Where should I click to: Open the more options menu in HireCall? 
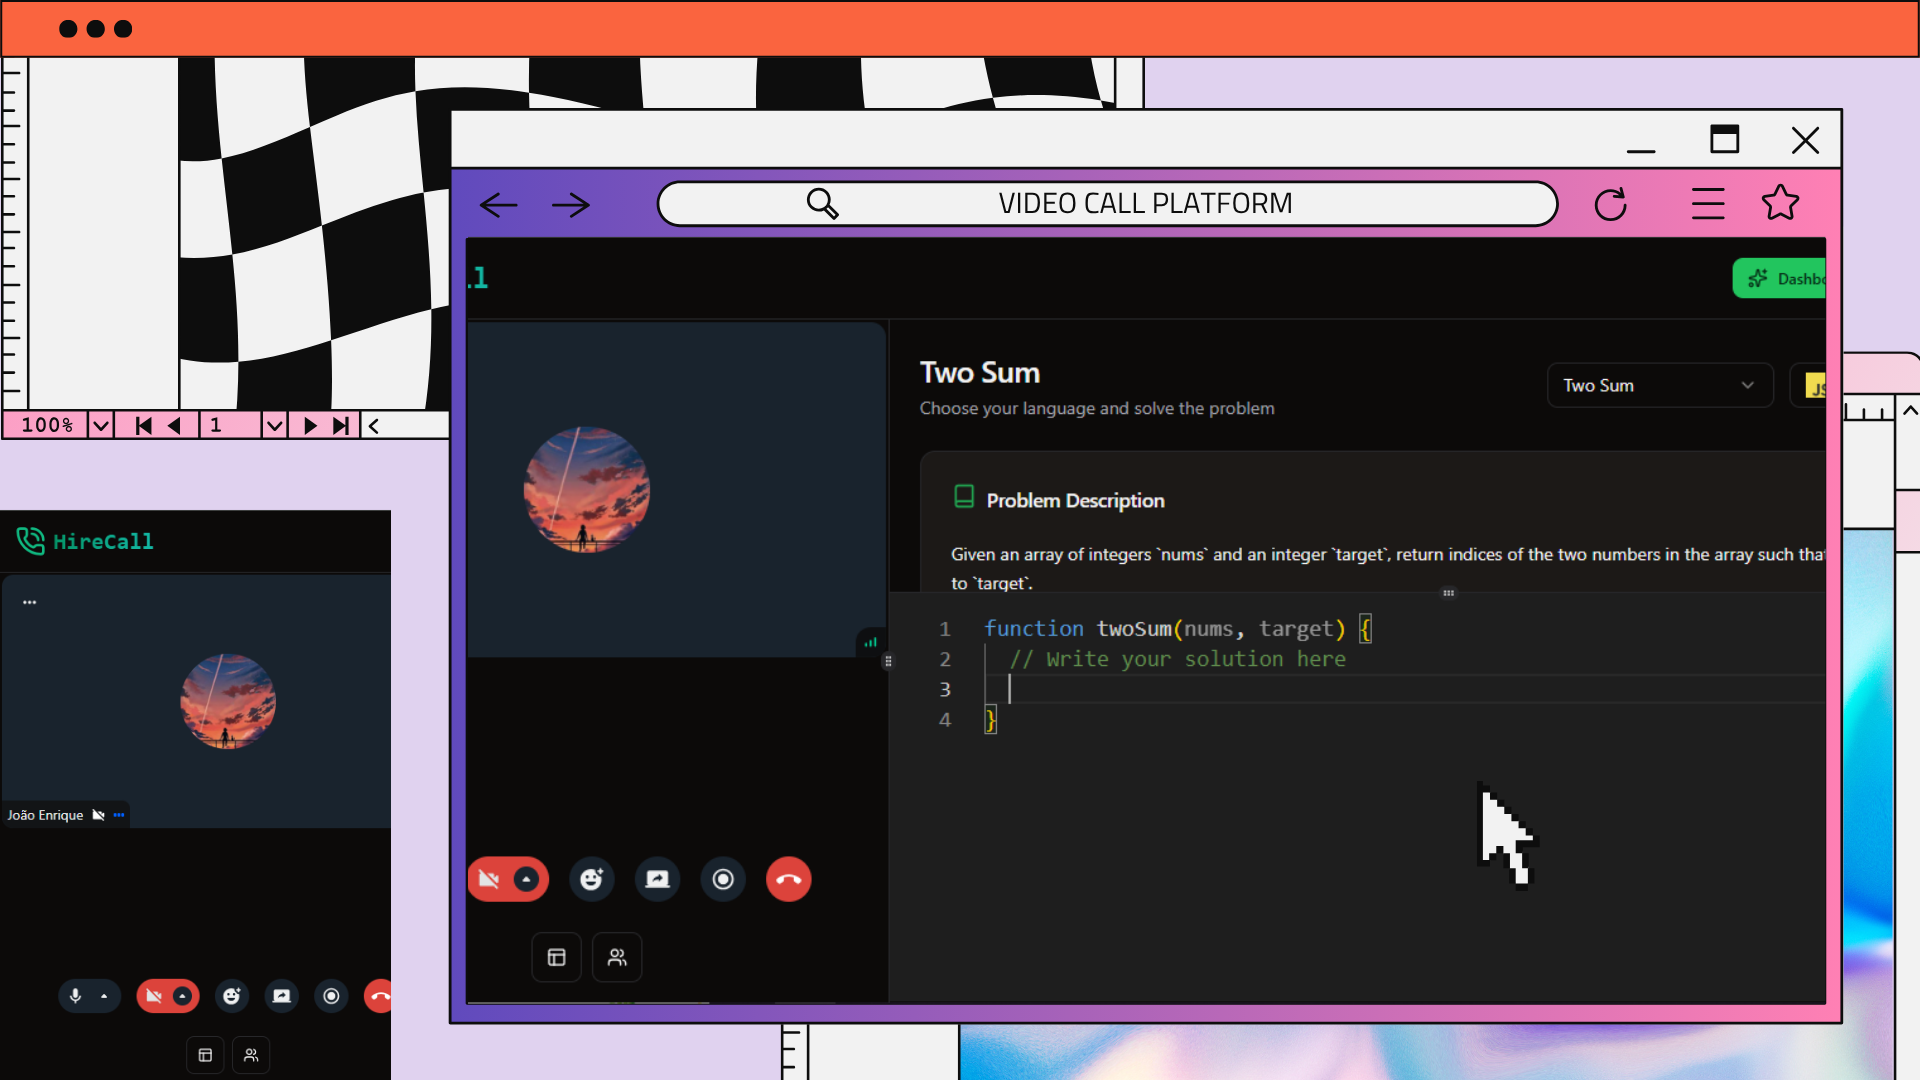click(30, 601)
